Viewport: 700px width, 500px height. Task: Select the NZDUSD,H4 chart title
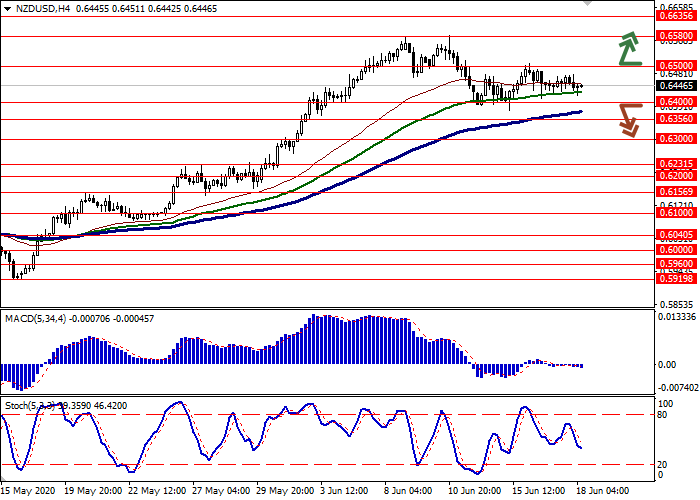[34, 7]
